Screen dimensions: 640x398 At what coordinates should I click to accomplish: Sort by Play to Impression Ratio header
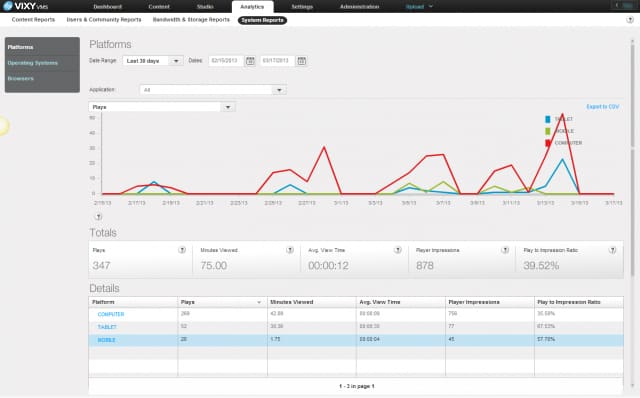(x=579, y=302)
